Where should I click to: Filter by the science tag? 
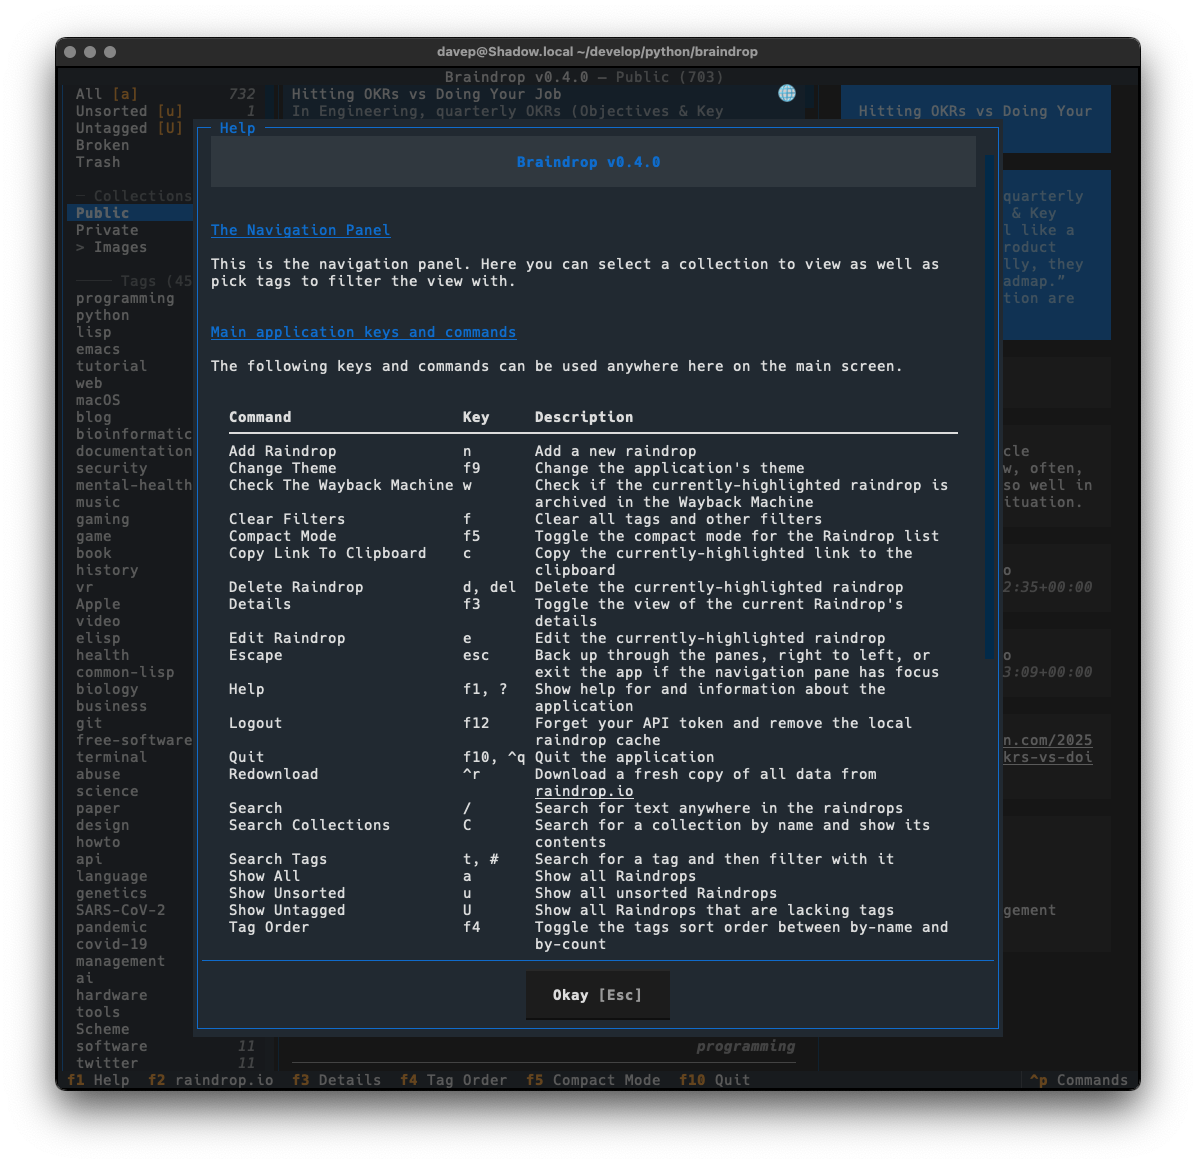coord(107,791)
